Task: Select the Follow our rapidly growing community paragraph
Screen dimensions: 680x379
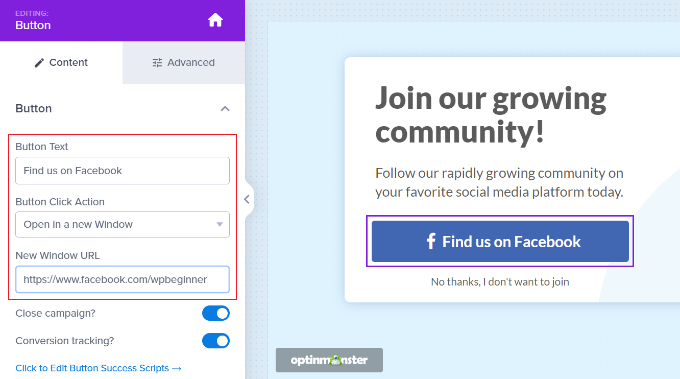Action: coord(499,183)
